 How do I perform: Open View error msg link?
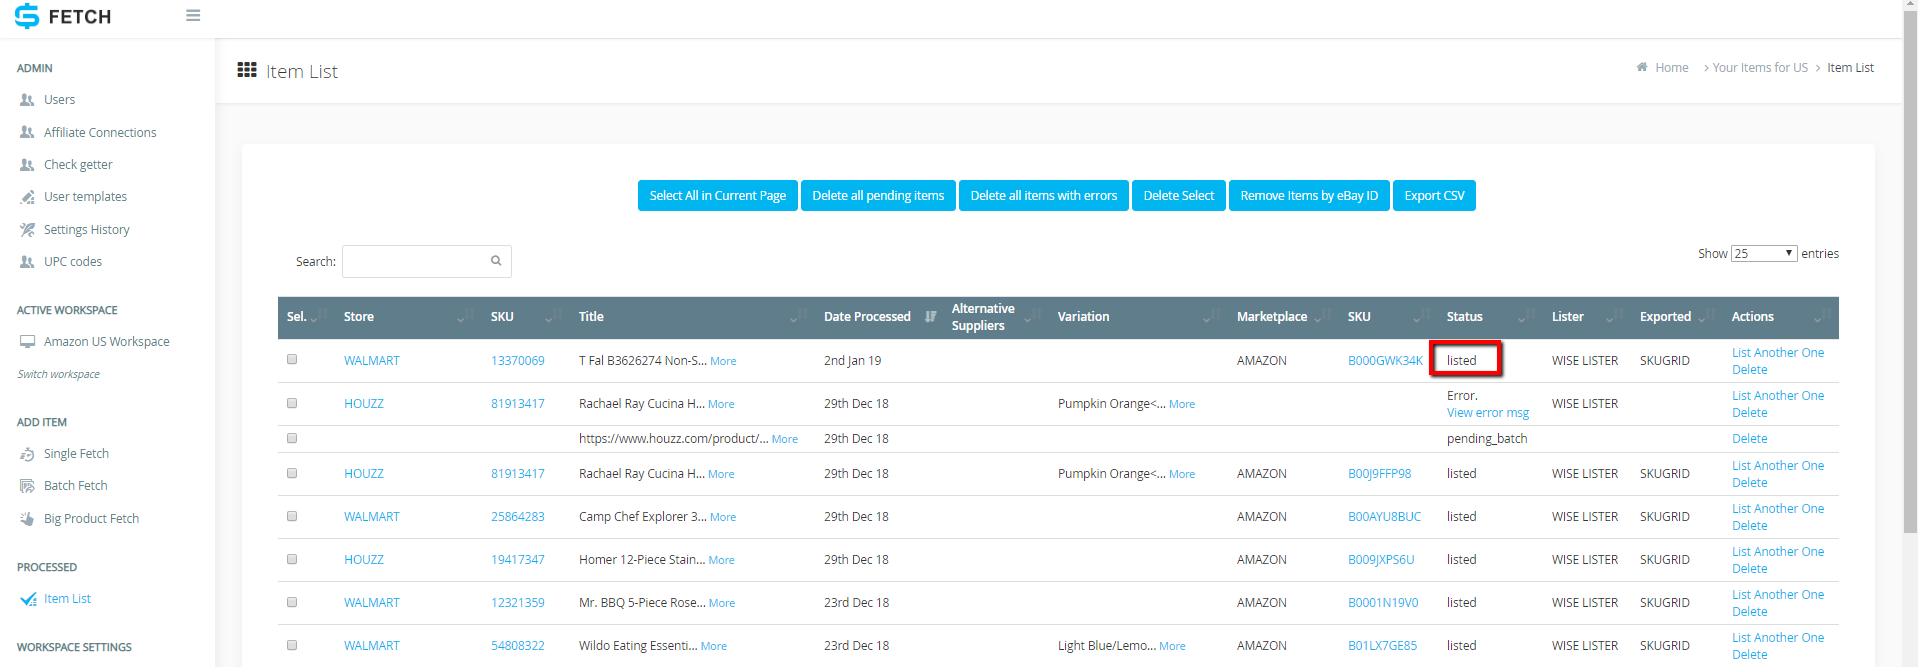[1488, 413]
